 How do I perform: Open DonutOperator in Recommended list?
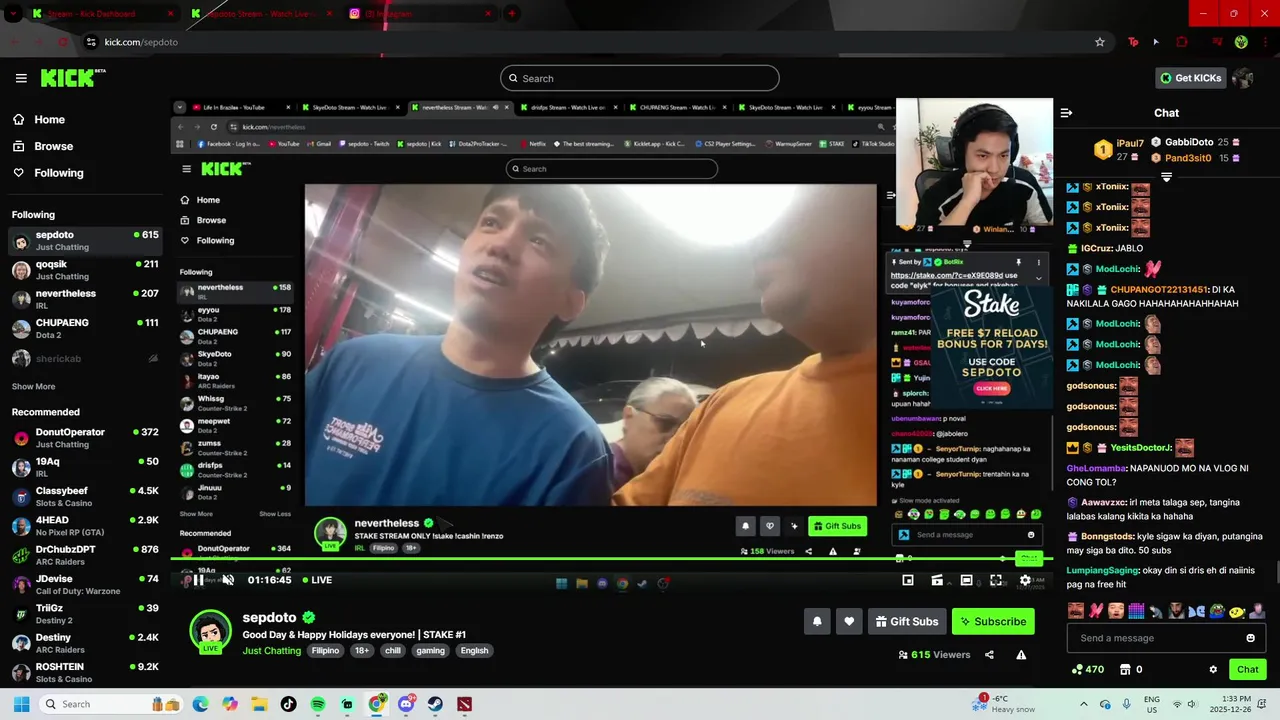click(84, 438)
